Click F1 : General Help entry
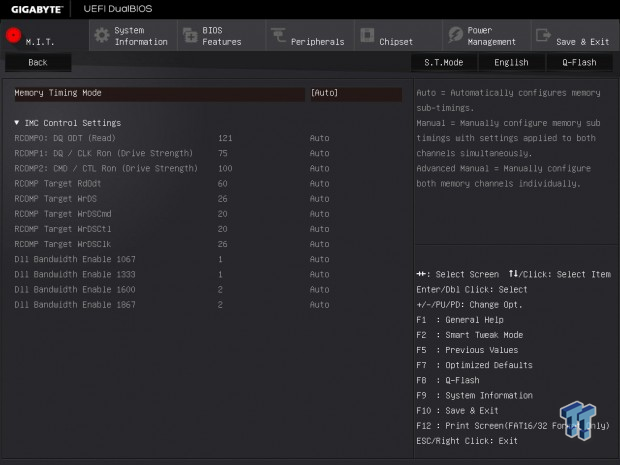620x465 pixels. coord(460,320)
